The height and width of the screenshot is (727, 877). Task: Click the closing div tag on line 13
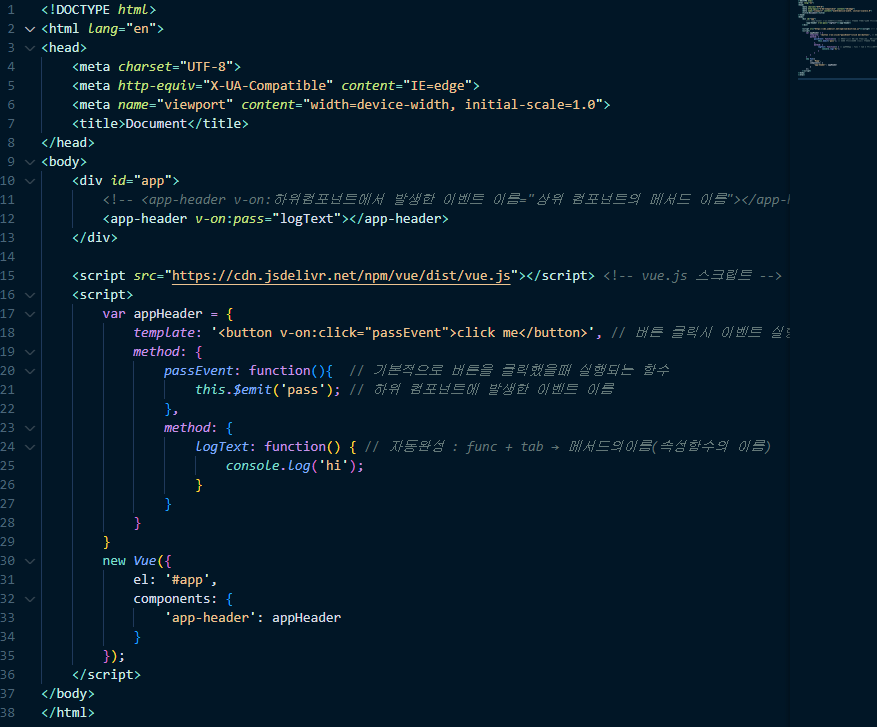tap(95, 238)
